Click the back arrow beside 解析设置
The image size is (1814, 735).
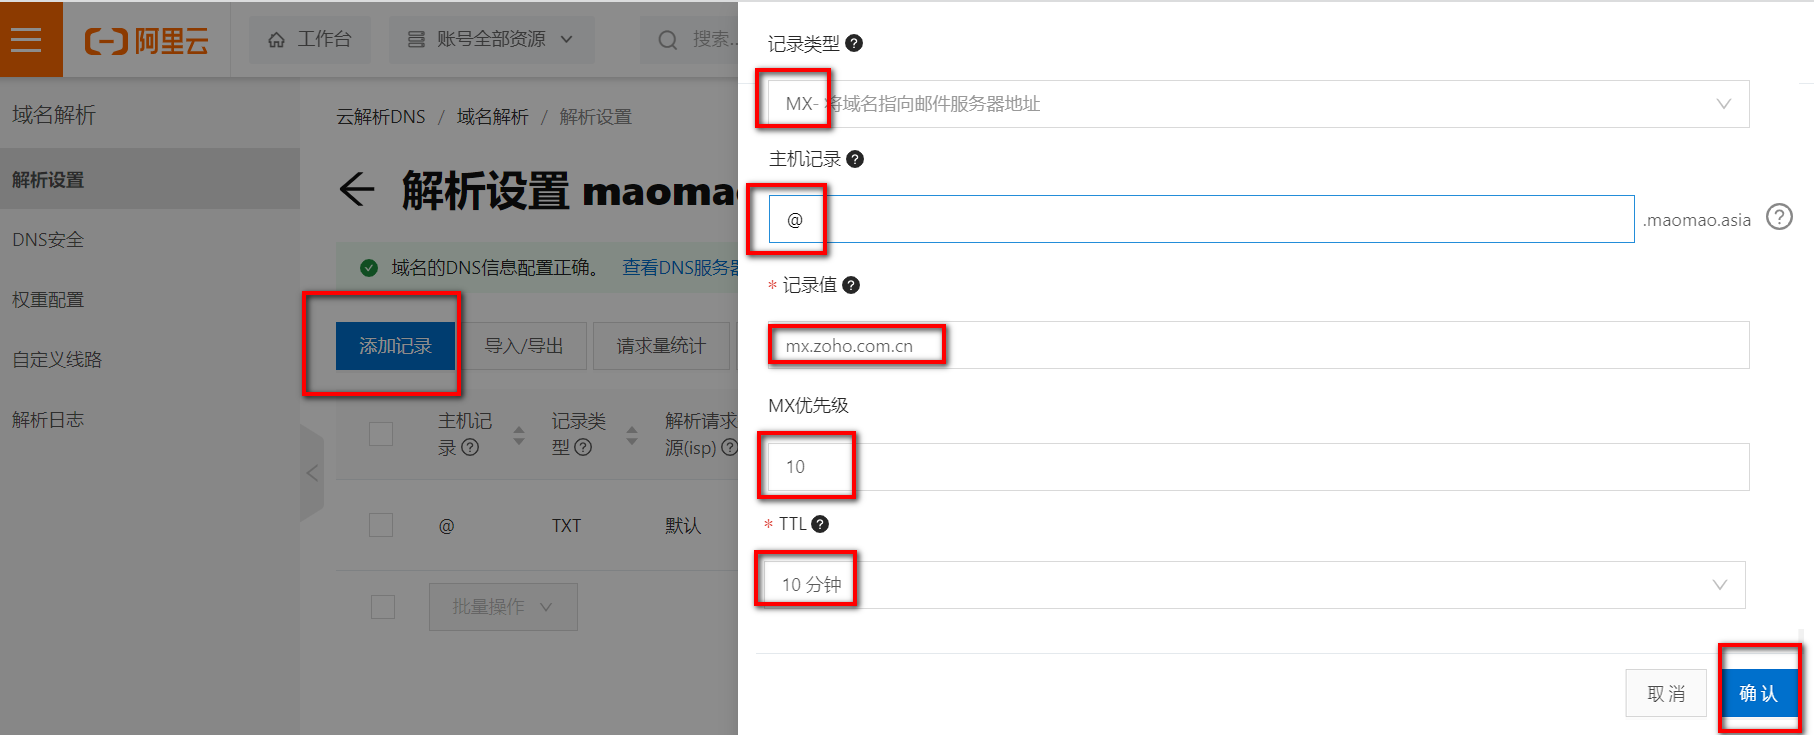point(357,189)
